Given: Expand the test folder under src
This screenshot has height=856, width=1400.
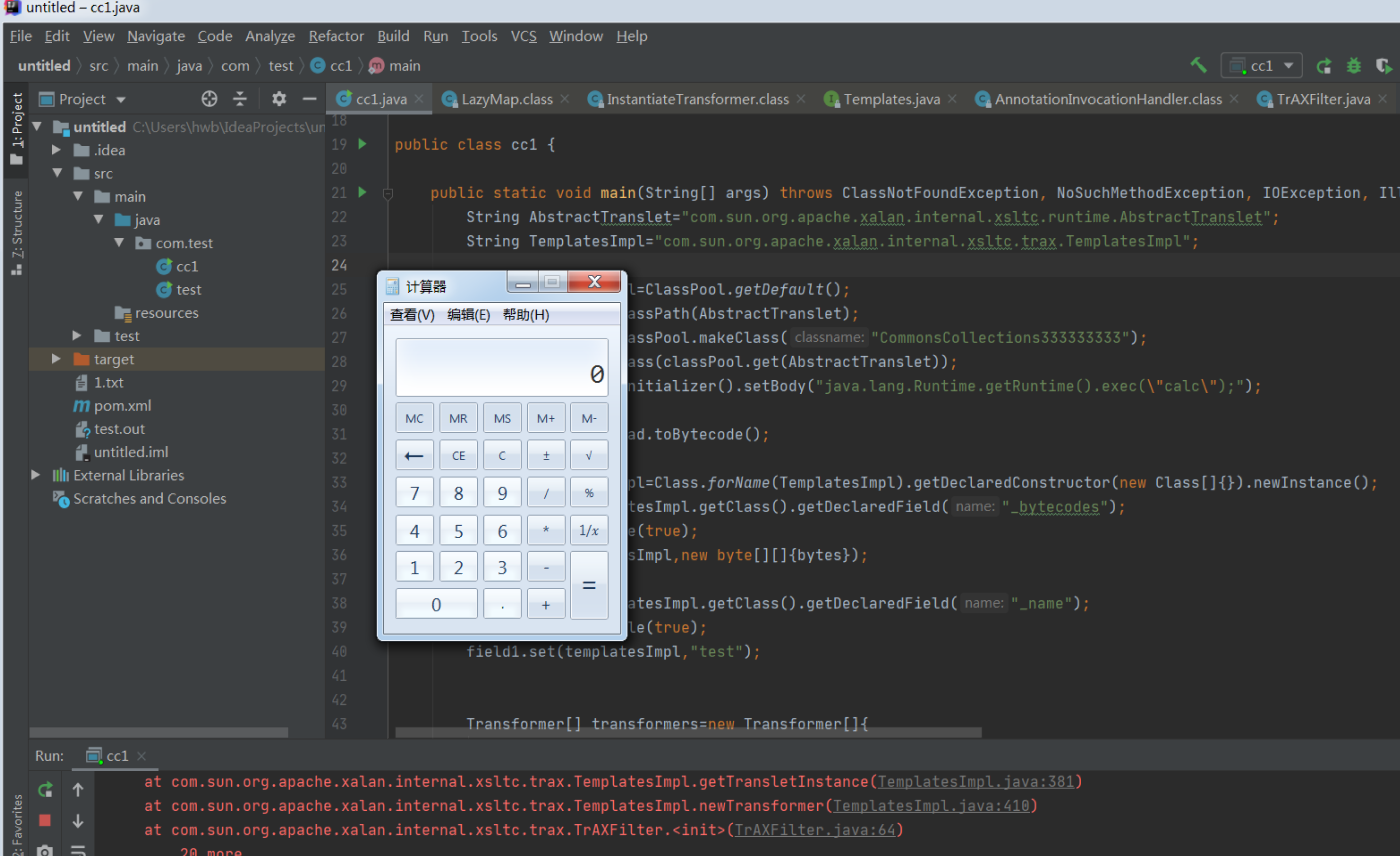Looking at the screenshot, I should pyautogui.click(x=77, y=336).
